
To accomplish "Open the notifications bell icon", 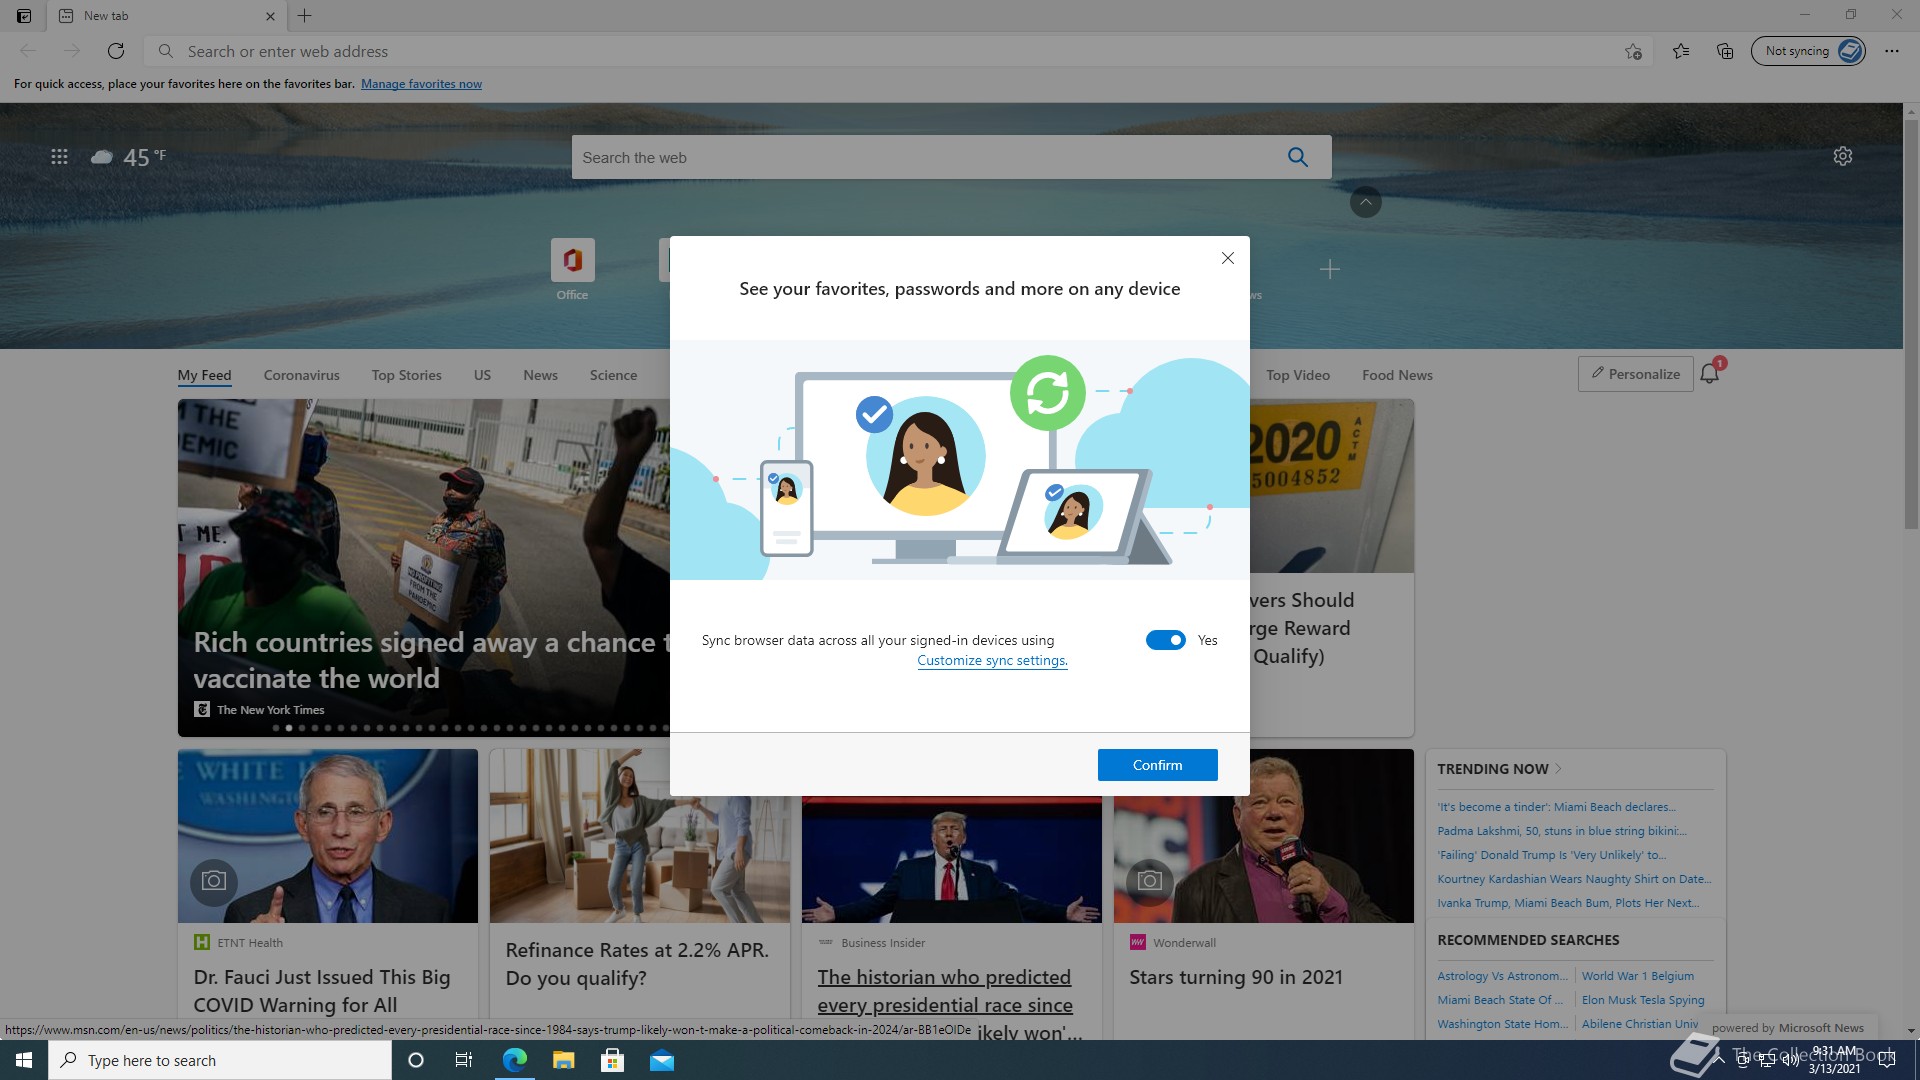I will (x=1711, y=374).
